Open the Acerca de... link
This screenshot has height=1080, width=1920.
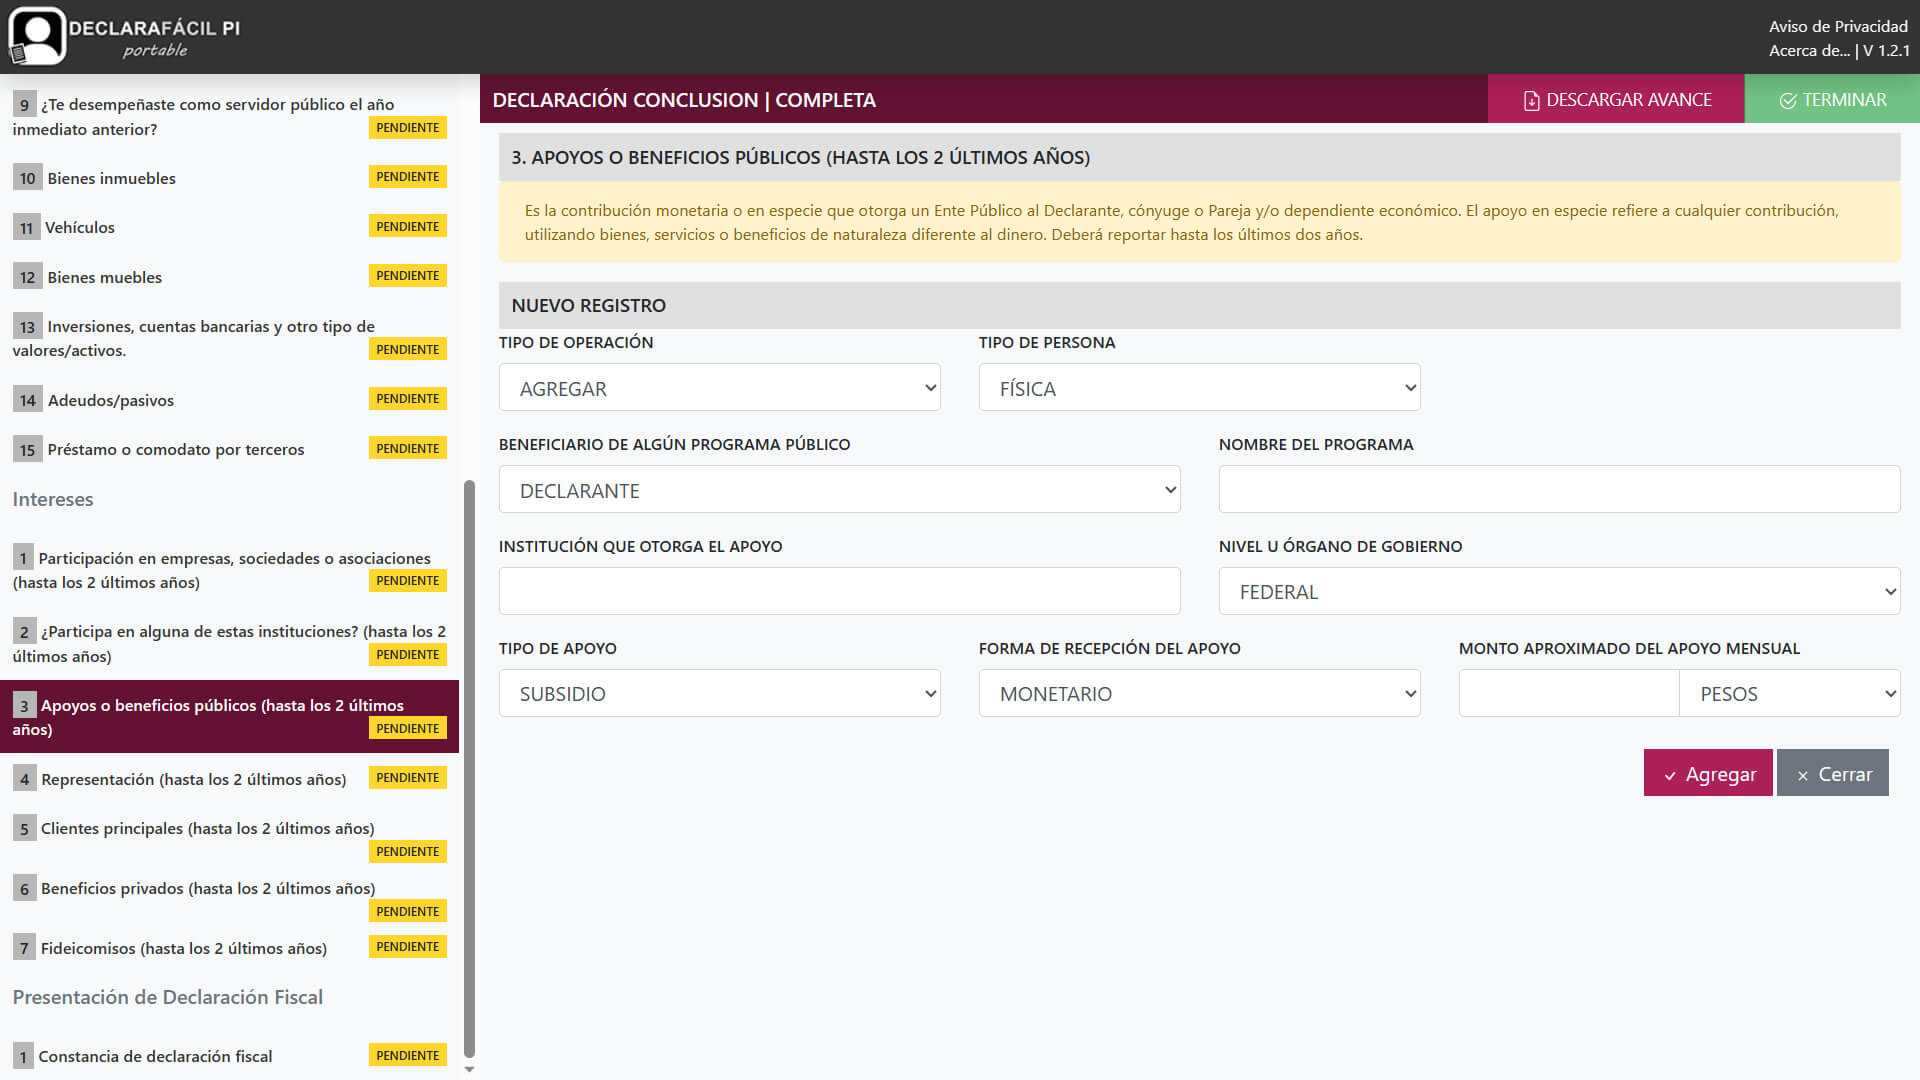(1809, 51)
